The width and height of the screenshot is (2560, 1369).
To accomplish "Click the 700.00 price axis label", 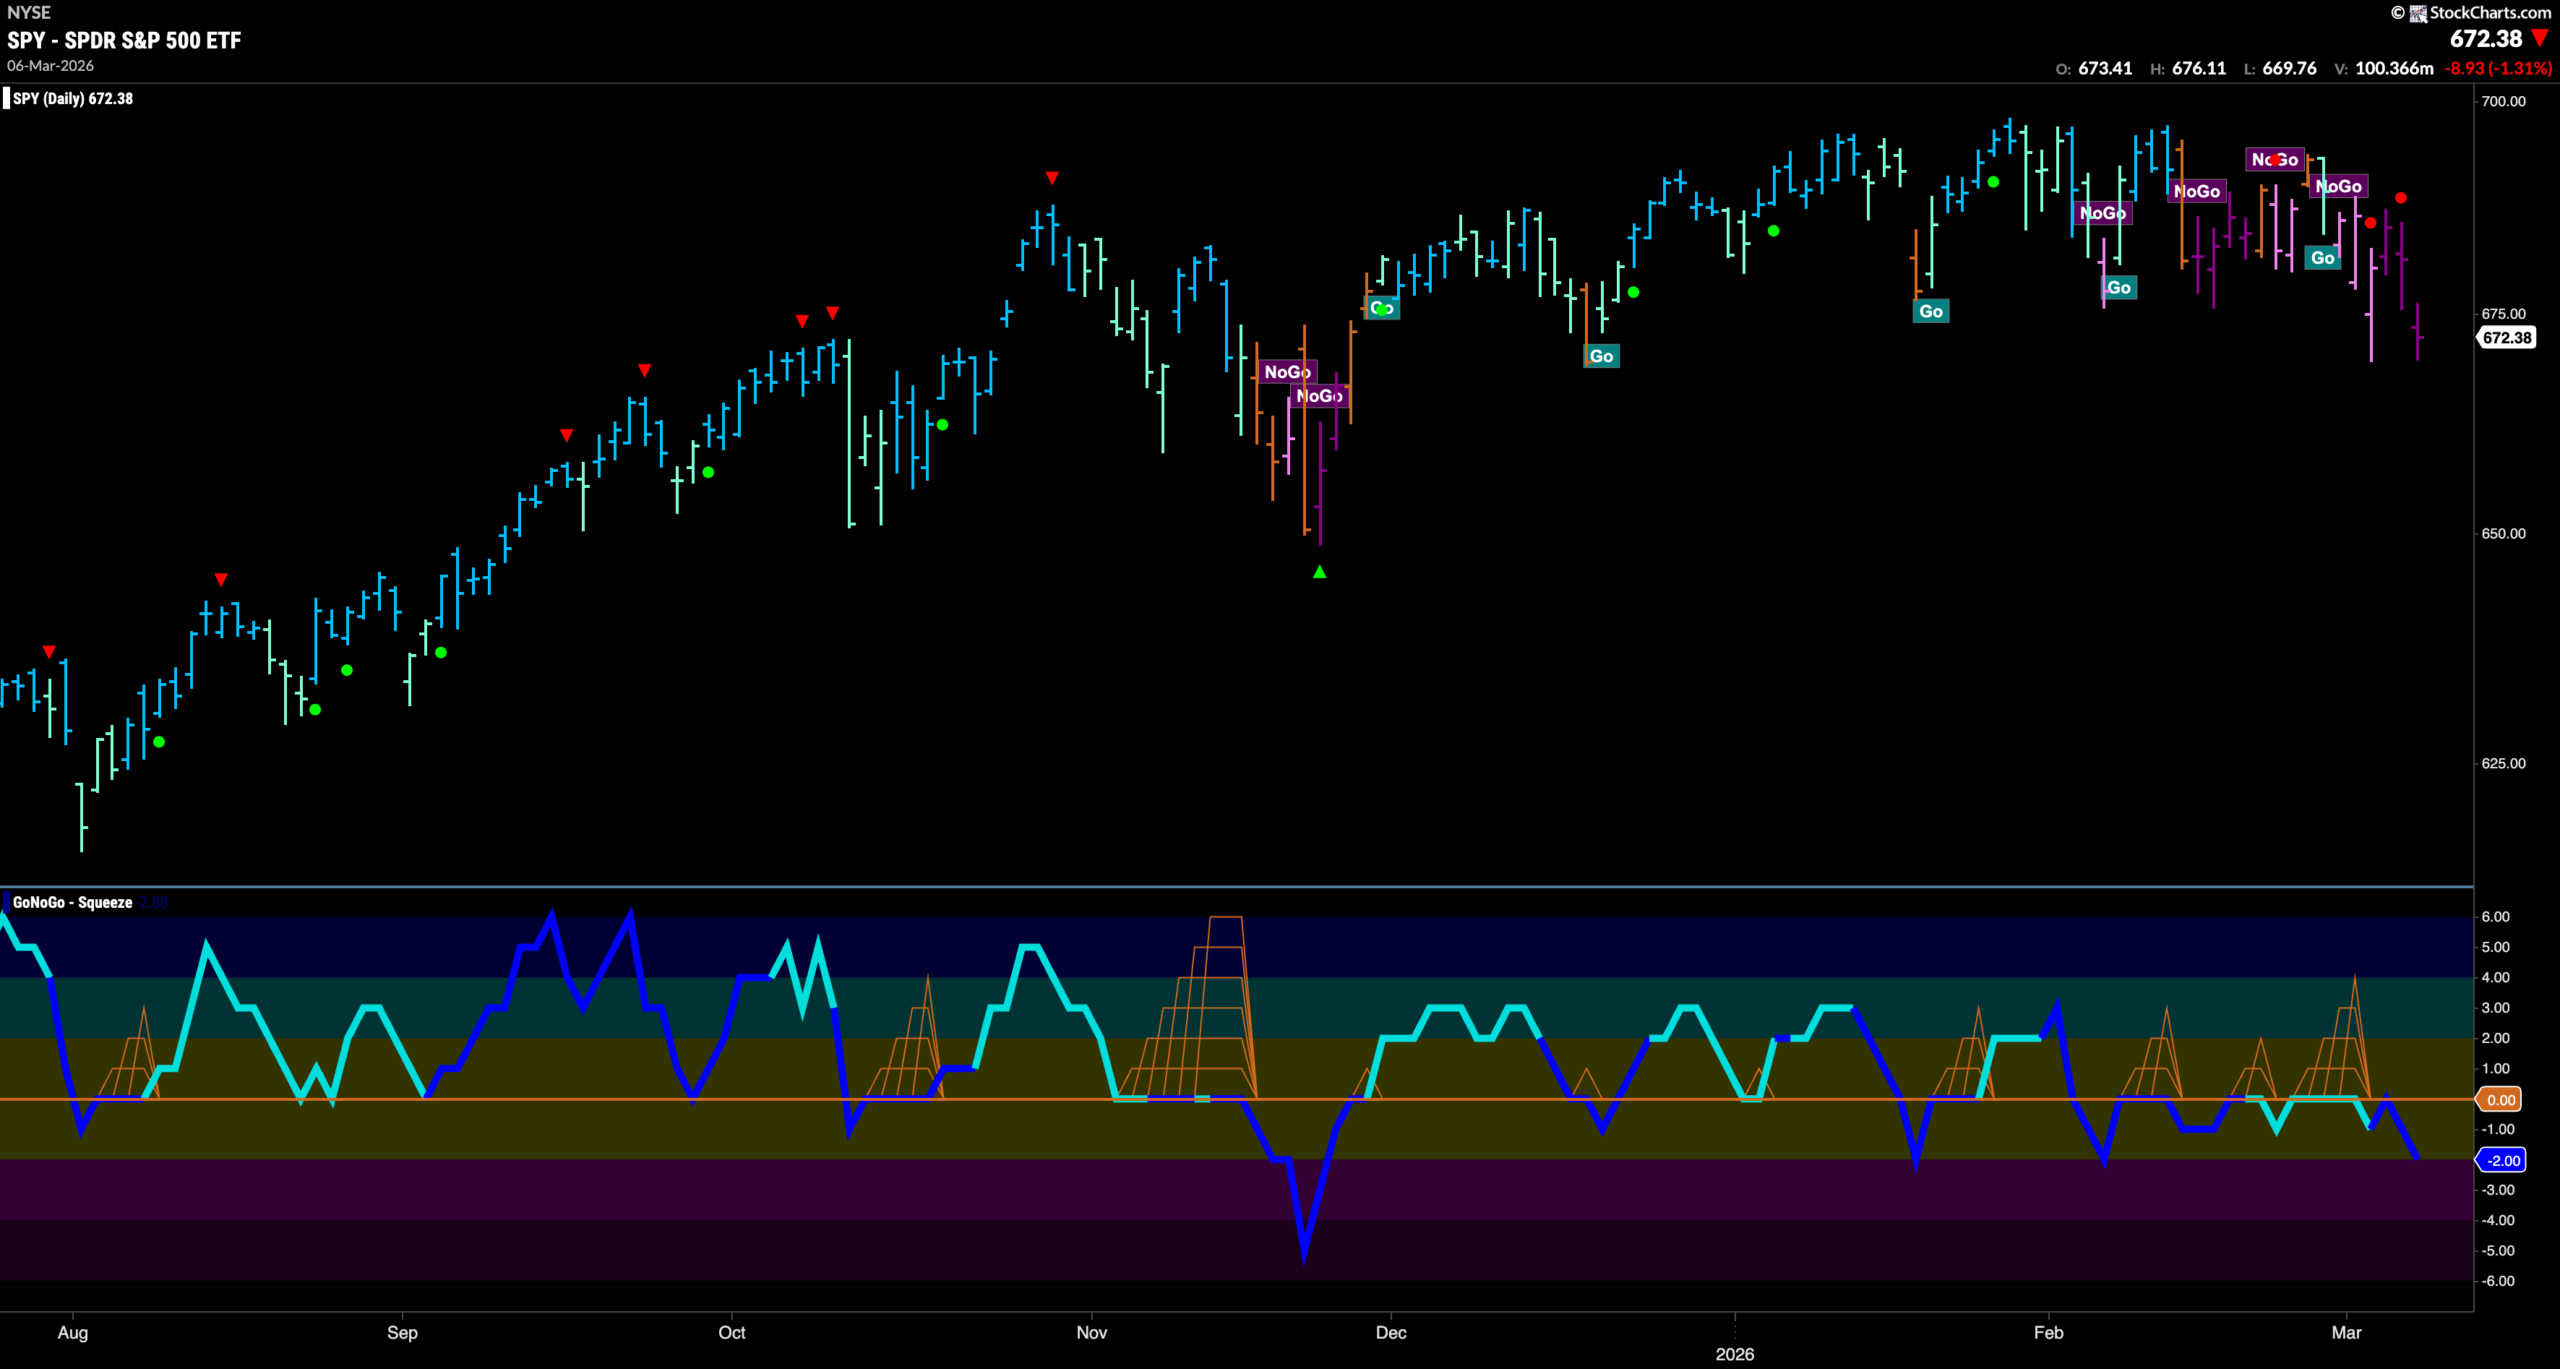I will pos(2503,101).
